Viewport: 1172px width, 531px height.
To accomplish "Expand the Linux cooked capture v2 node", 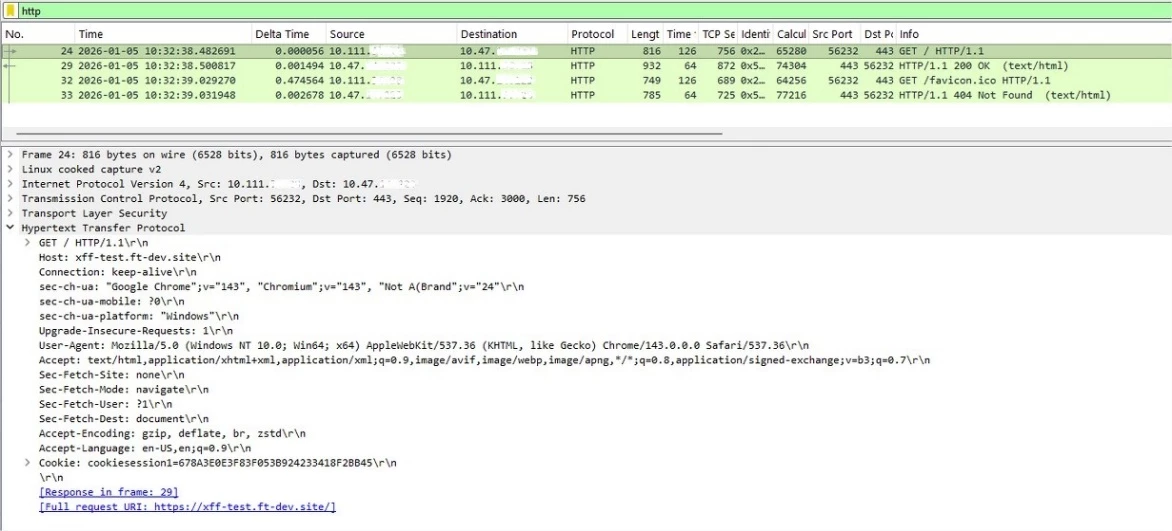I will point(9,170).
